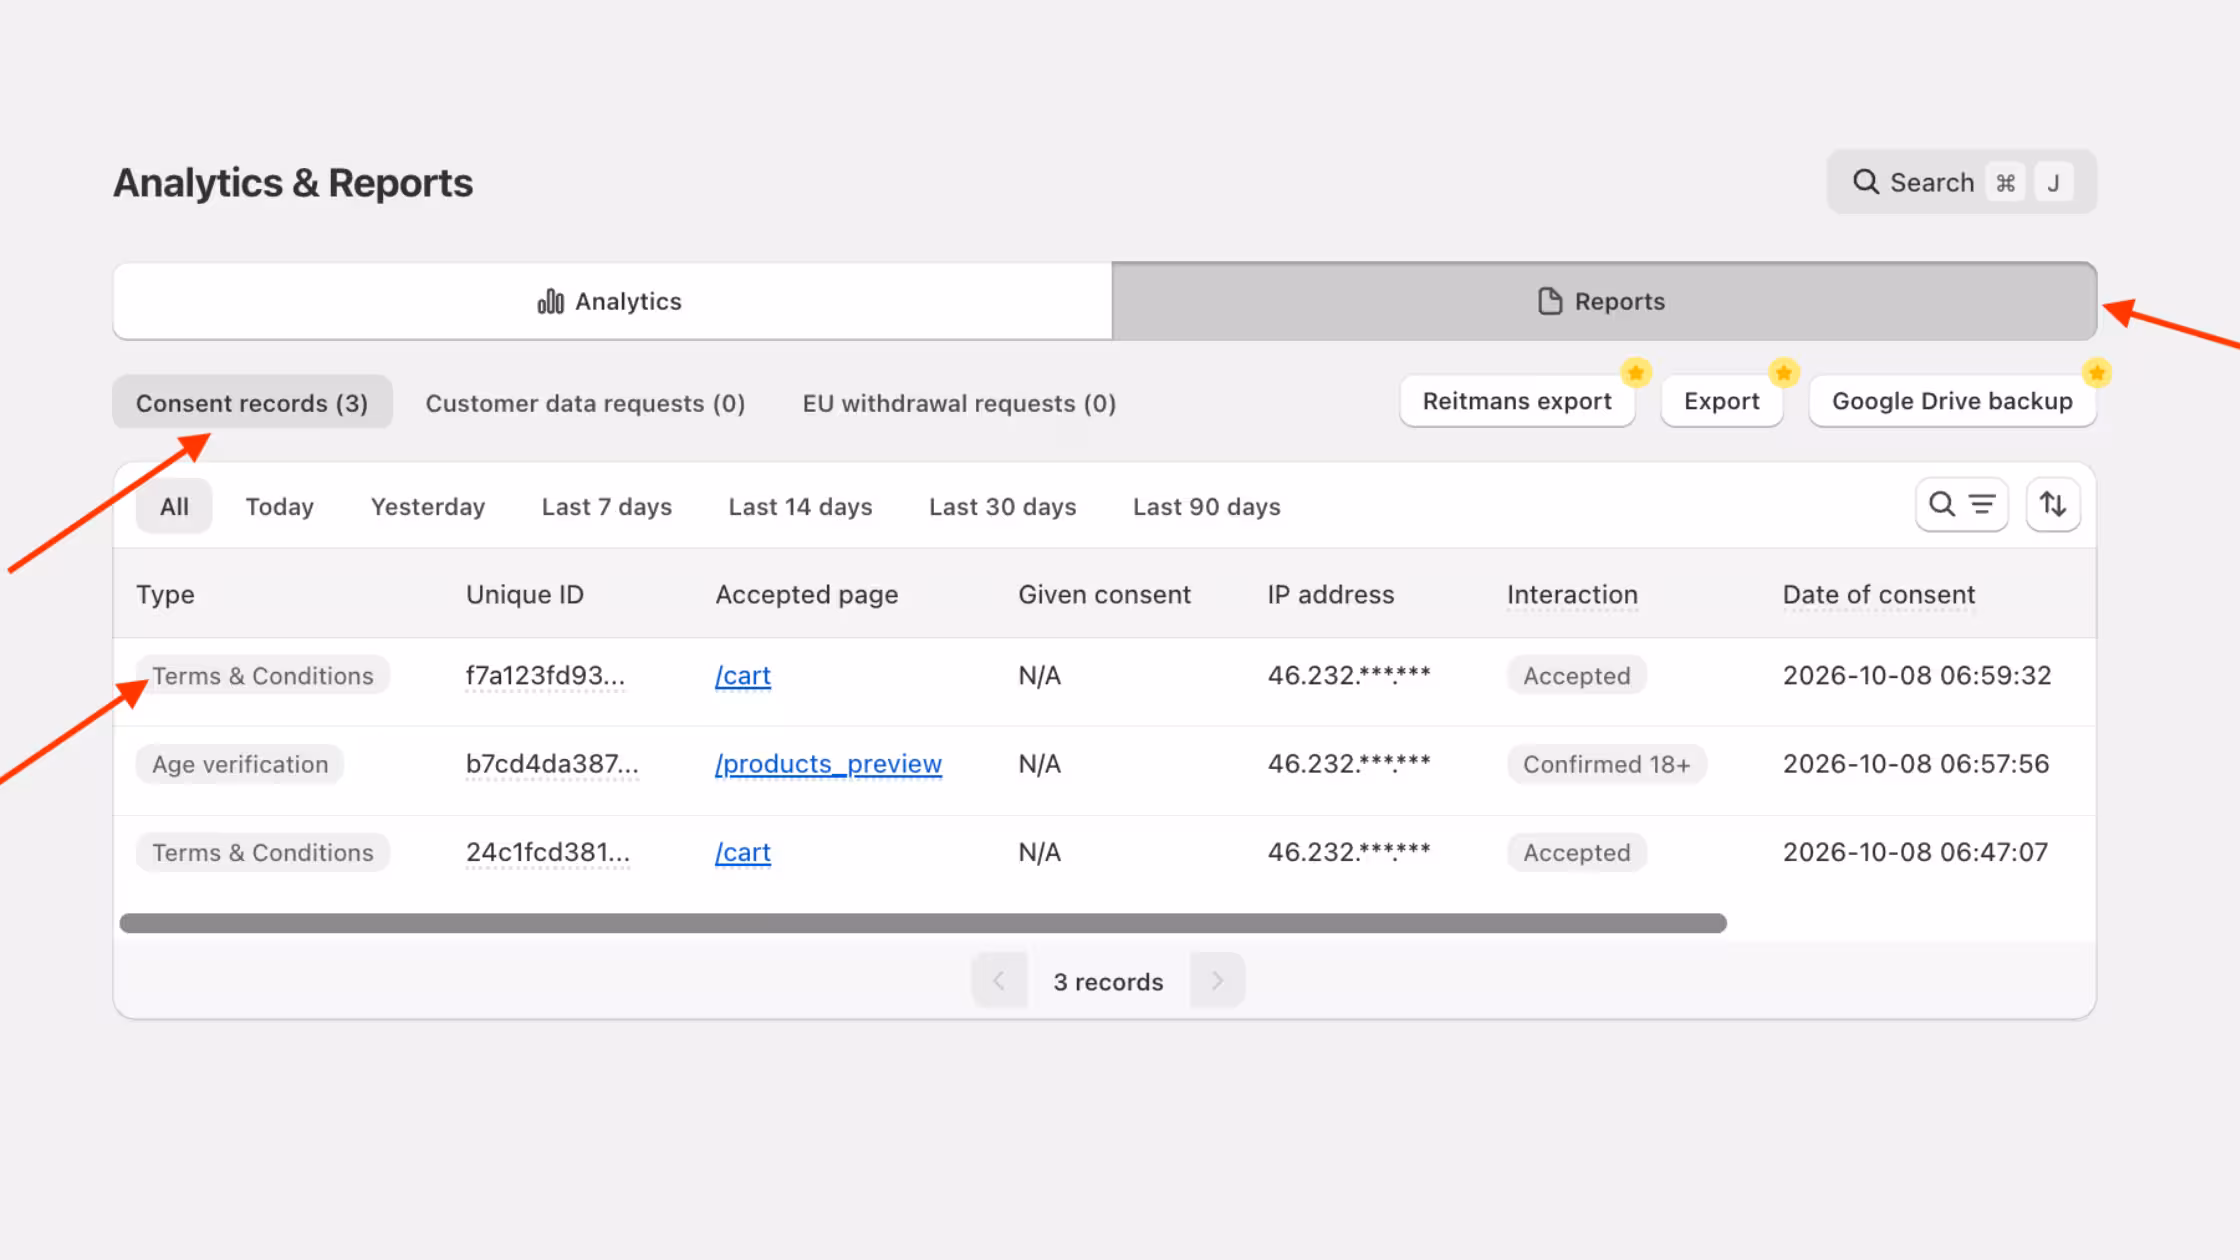This screenshot has width=2240, height=1260.
Task: Switch to the Reports tab
Action: coord(1603,301)
